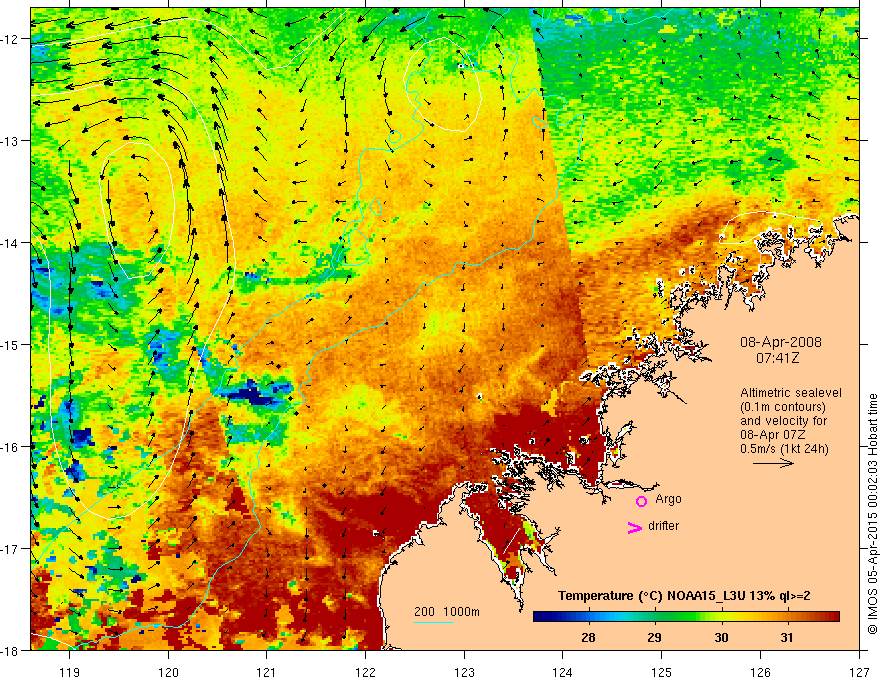Click the date text 08-Apr-2008
The image size is (880, 680).
click(781, 342)
